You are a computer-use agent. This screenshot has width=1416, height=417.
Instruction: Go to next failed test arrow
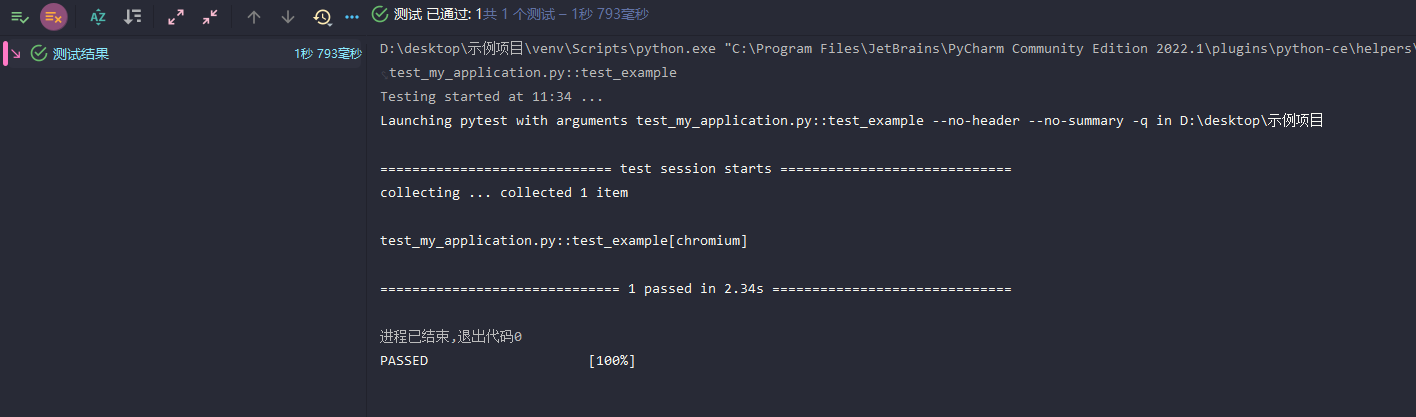(288, 16)
